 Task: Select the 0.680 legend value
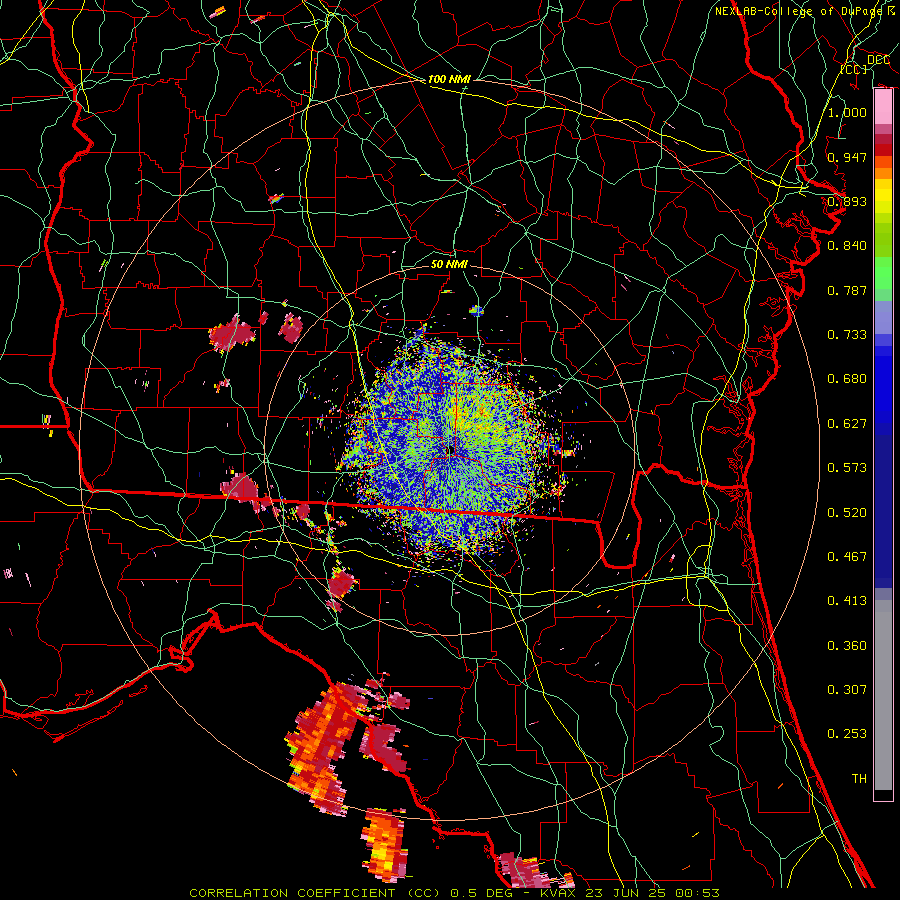(847, 379)
